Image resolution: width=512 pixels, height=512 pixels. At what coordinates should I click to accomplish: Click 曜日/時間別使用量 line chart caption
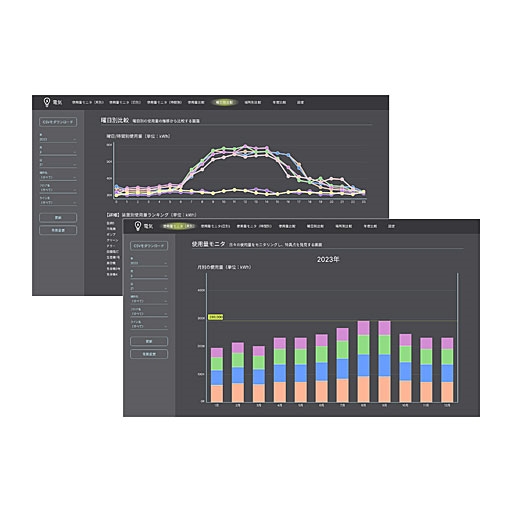138,136
